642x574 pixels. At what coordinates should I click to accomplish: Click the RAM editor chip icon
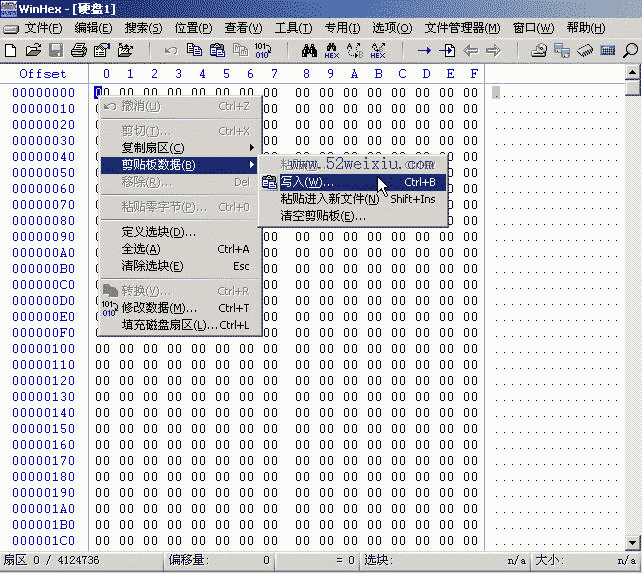click(x=585, y=51)
